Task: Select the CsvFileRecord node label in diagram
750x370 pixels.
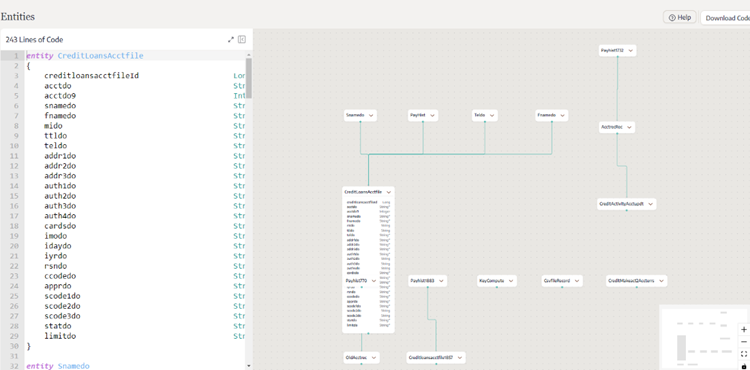Action: [557, 281]
